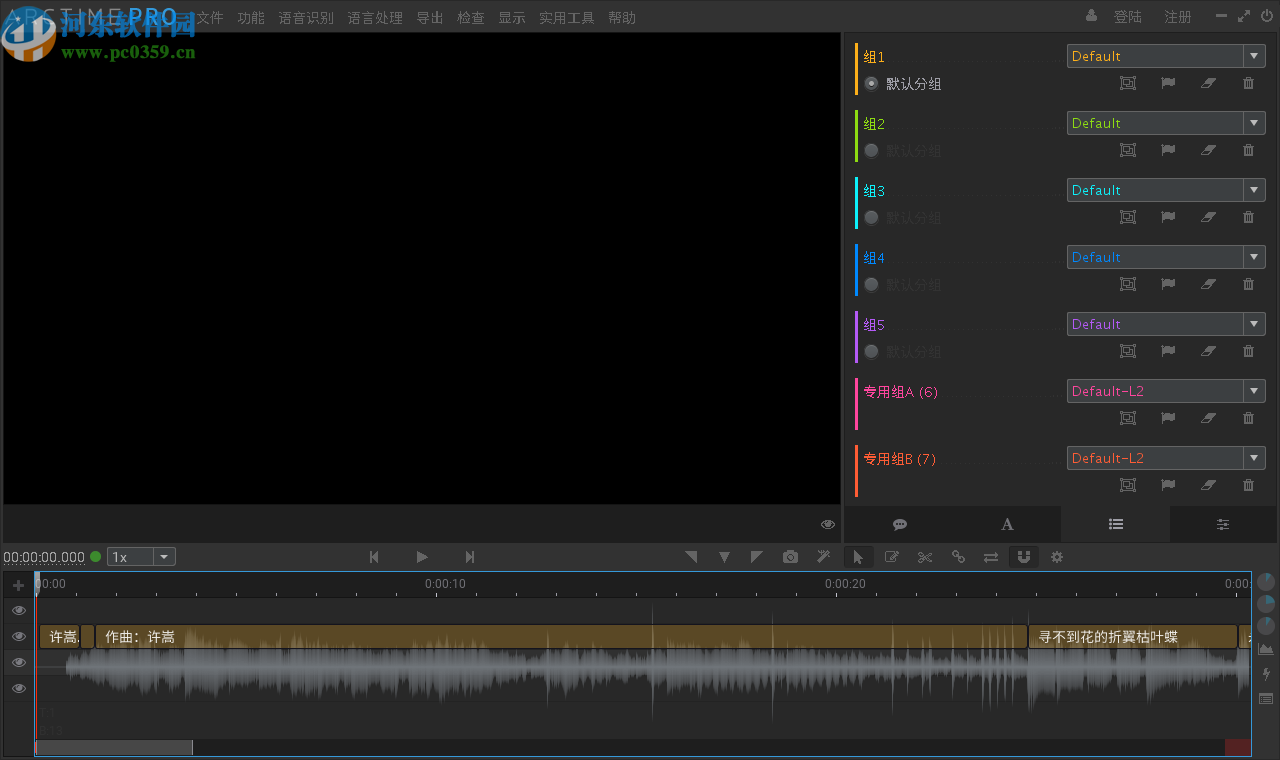
Task: Expand the playback speed 1x dropdown
Action: pyautogui.click(x=163, y=556)
